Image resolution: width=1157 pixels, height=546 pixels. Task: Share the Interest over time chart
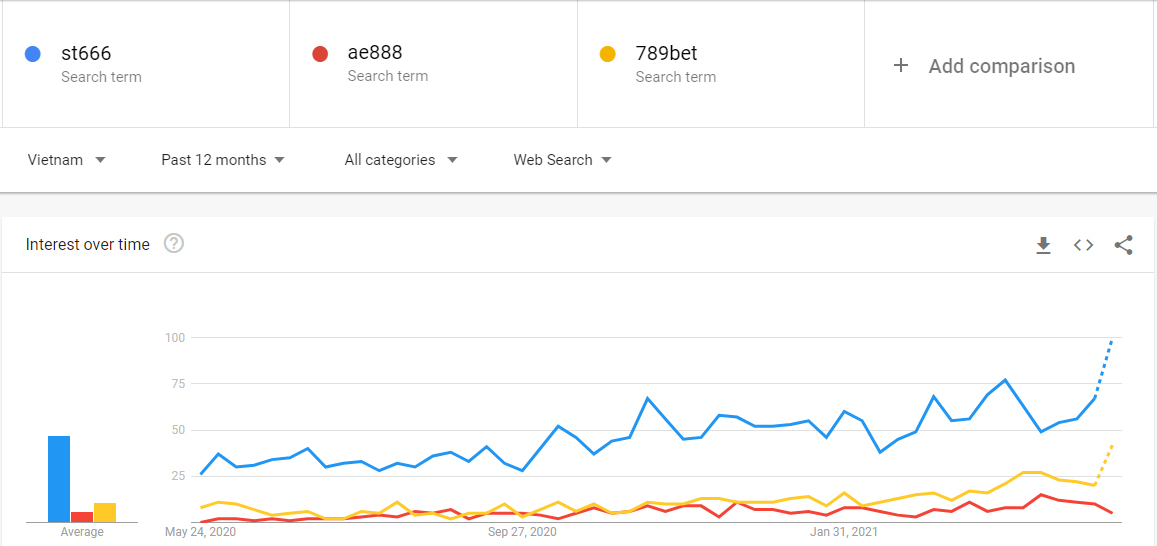tap(1123, 245)
